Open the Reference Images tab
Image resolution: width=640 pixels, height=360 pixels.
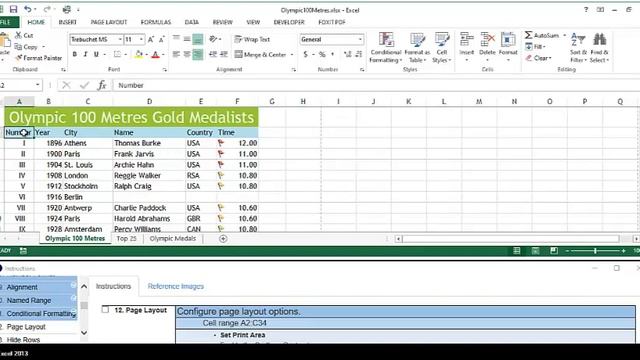[176, 287]
